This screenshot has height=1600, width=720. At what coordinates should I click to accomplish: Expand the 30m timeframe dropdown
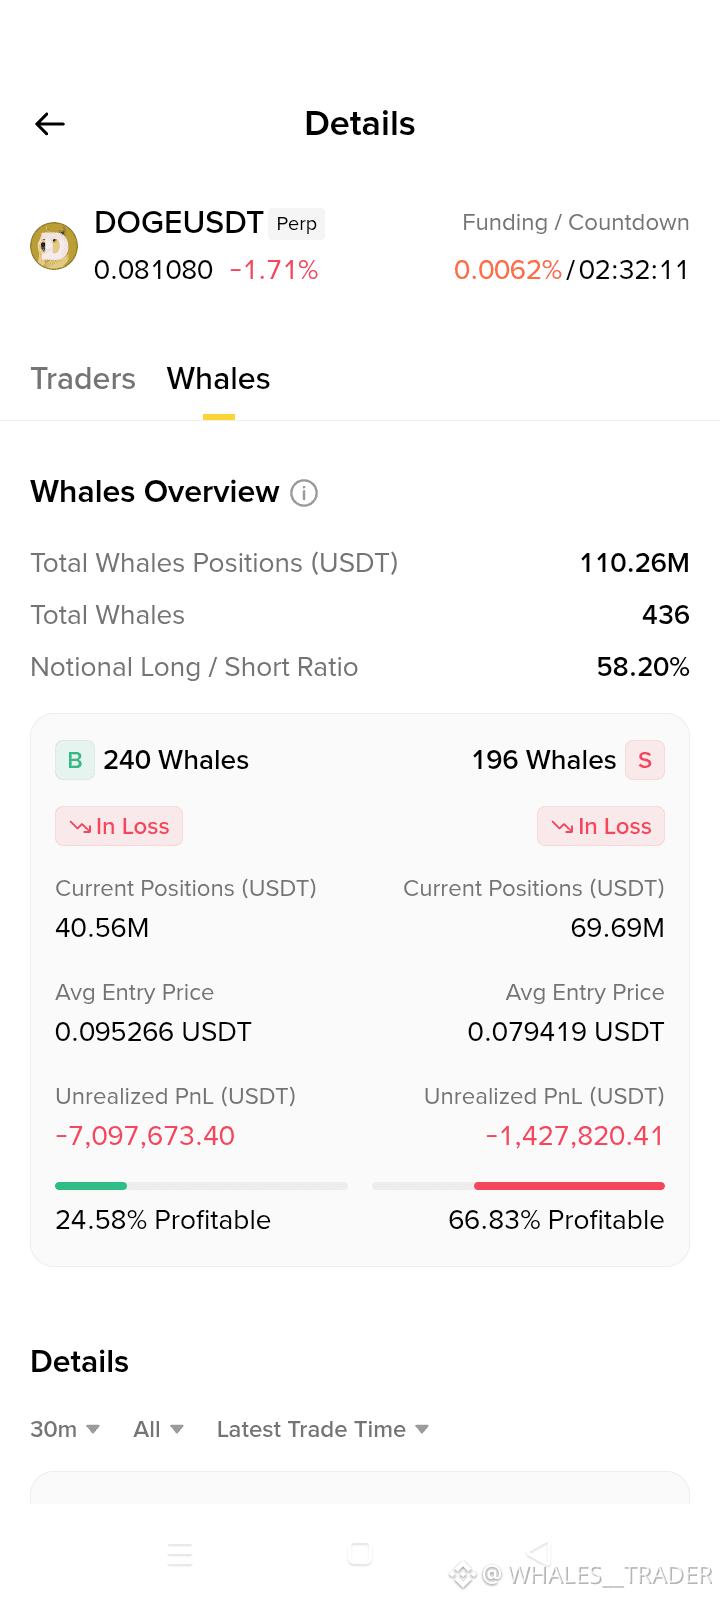tap(65, 1429)
